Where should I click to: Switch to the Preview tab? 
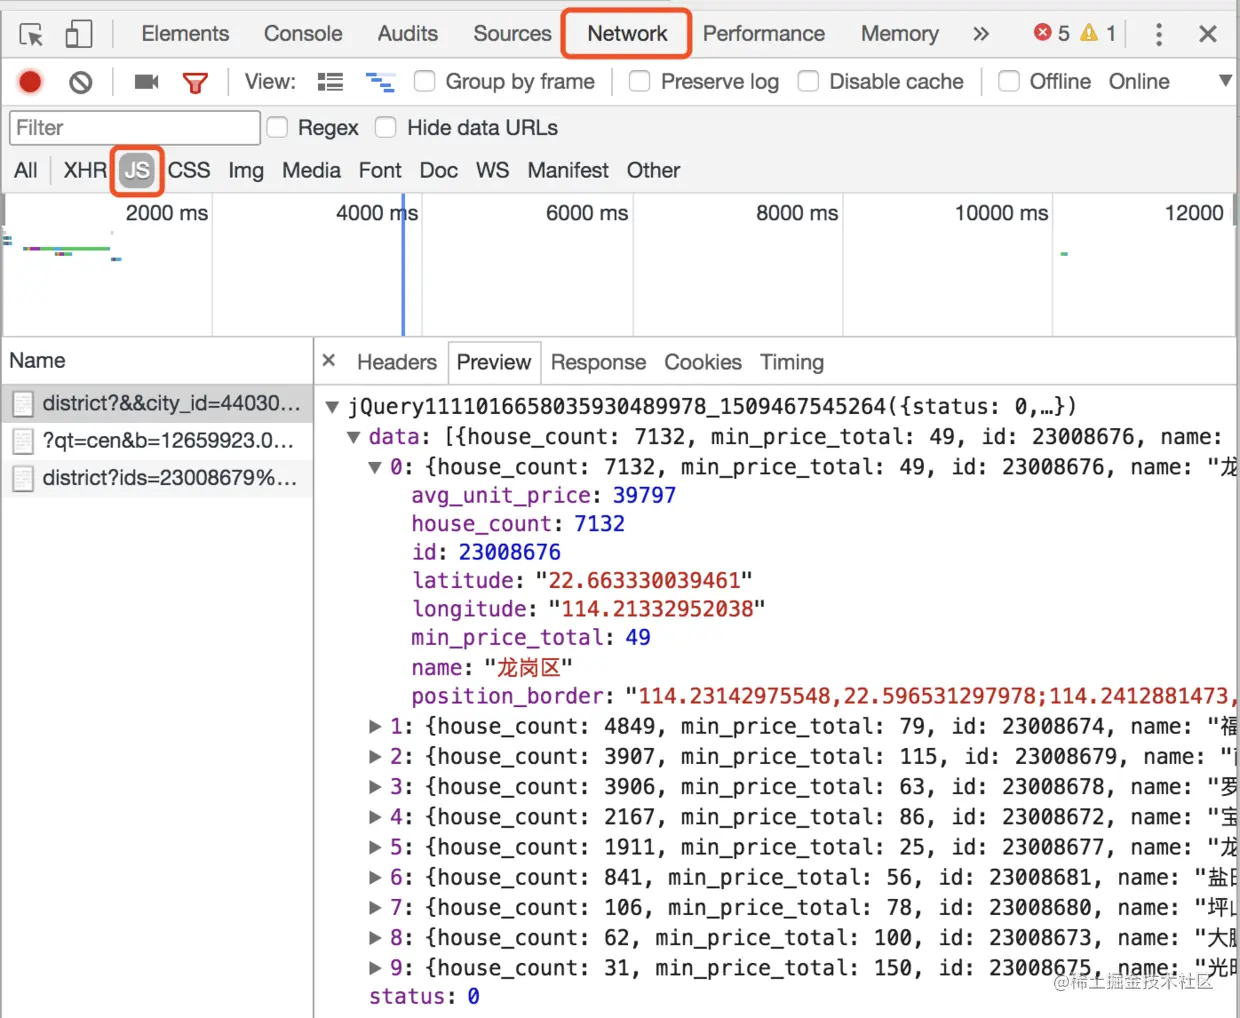[494, 362]
